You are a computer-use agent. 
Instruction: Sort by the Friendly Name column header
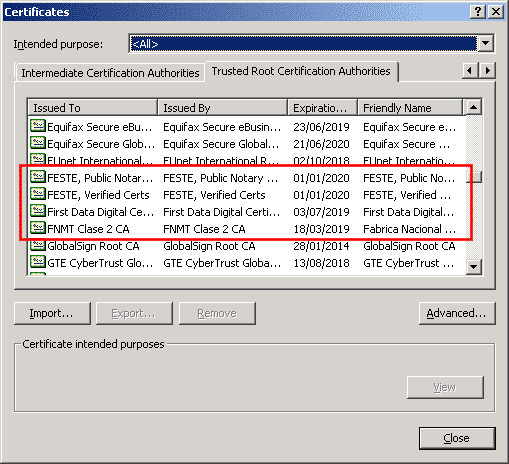410,108
